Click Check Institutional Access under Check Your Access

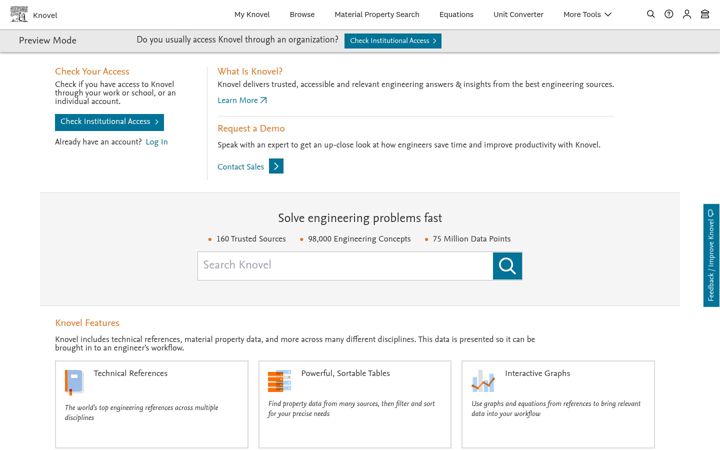[x=109, y=122]
